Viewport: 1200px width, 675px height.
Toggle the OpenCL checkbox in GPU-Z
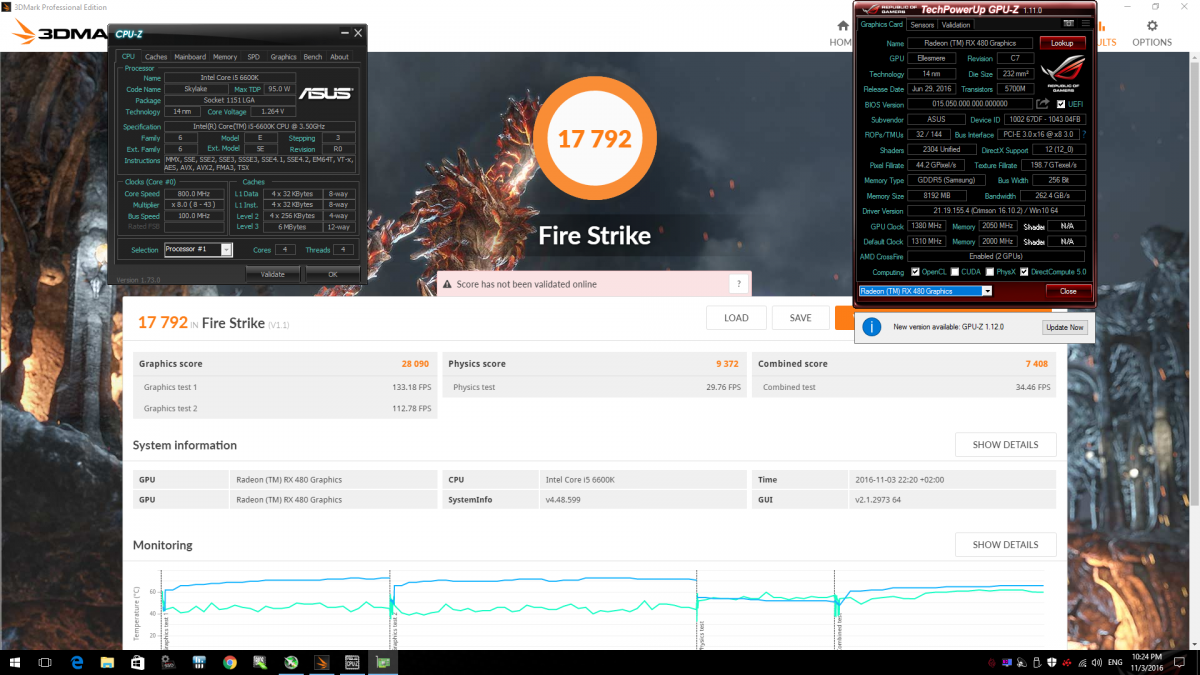[915, 272]
